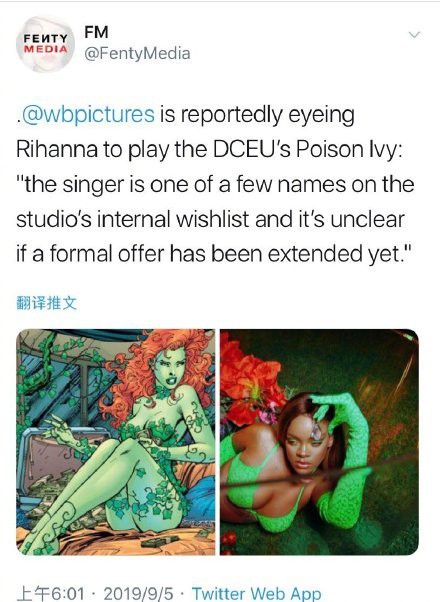The width and height of the screenshot is (440, 602).
Task: Click the FM display name
Action: tap(96, 32)
